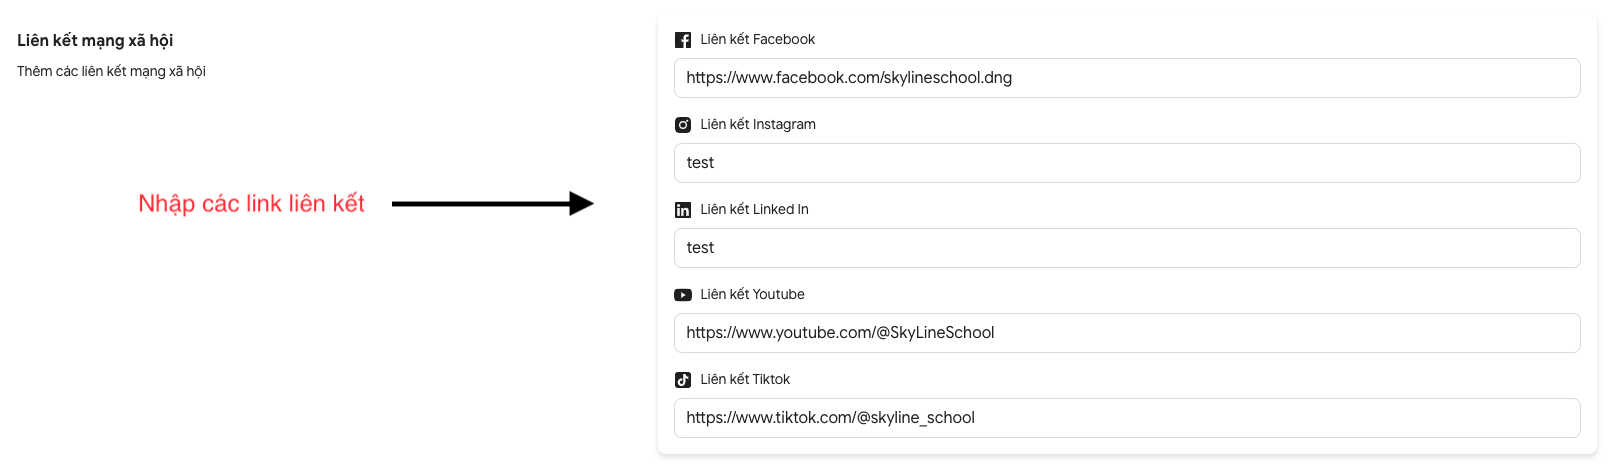Click the "Liên kết mạng xã hội" heading
Image resolution: width=1617 pixels, height=472 pixels.
coord(95,41)
